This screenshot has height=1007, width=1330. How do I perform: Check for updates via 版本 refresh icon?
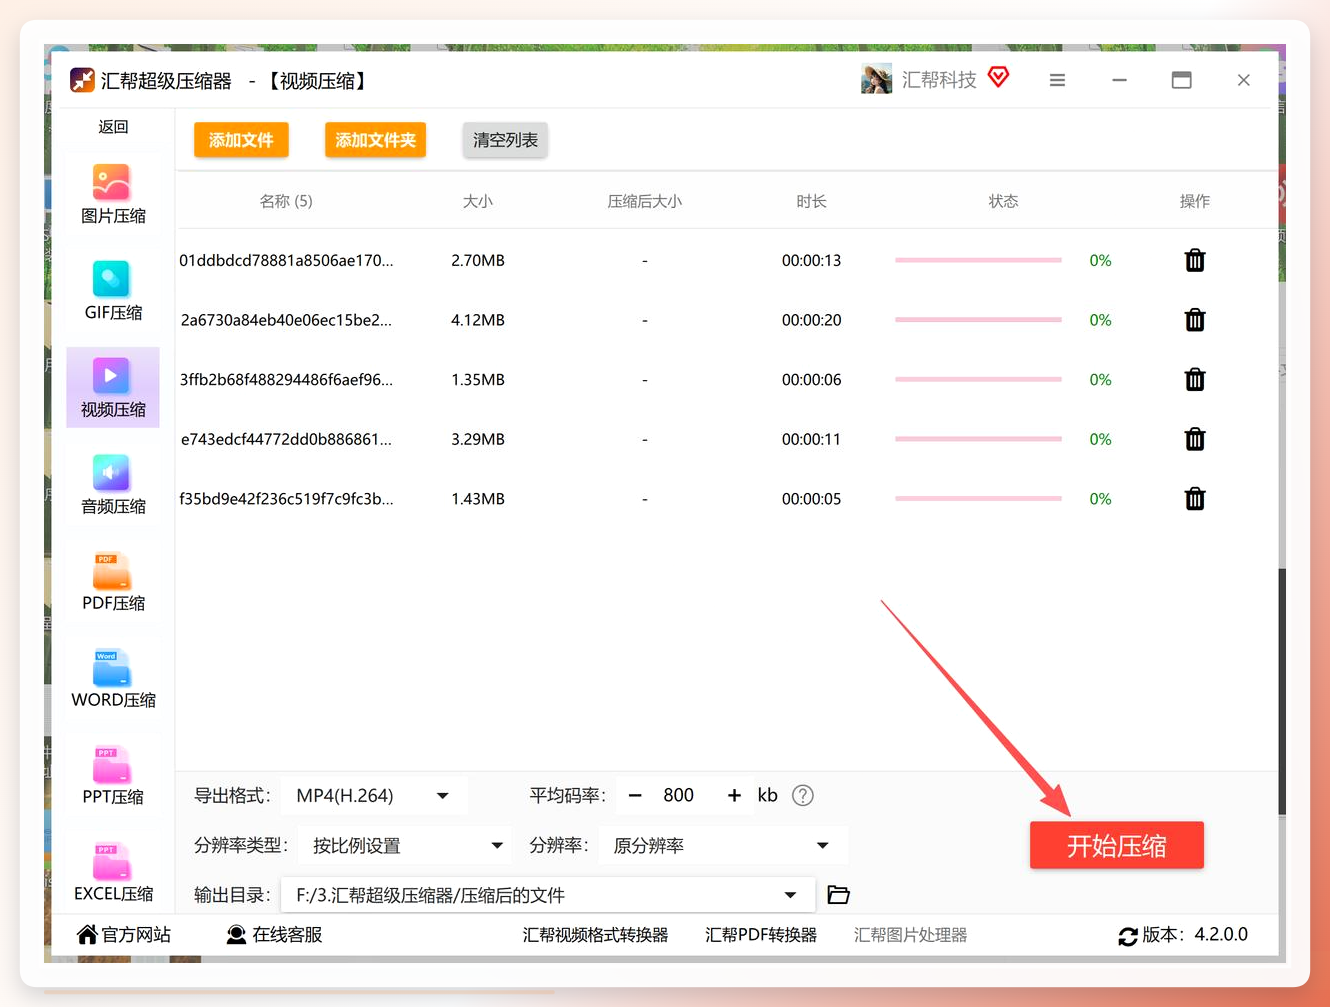tap(1128, 936)
